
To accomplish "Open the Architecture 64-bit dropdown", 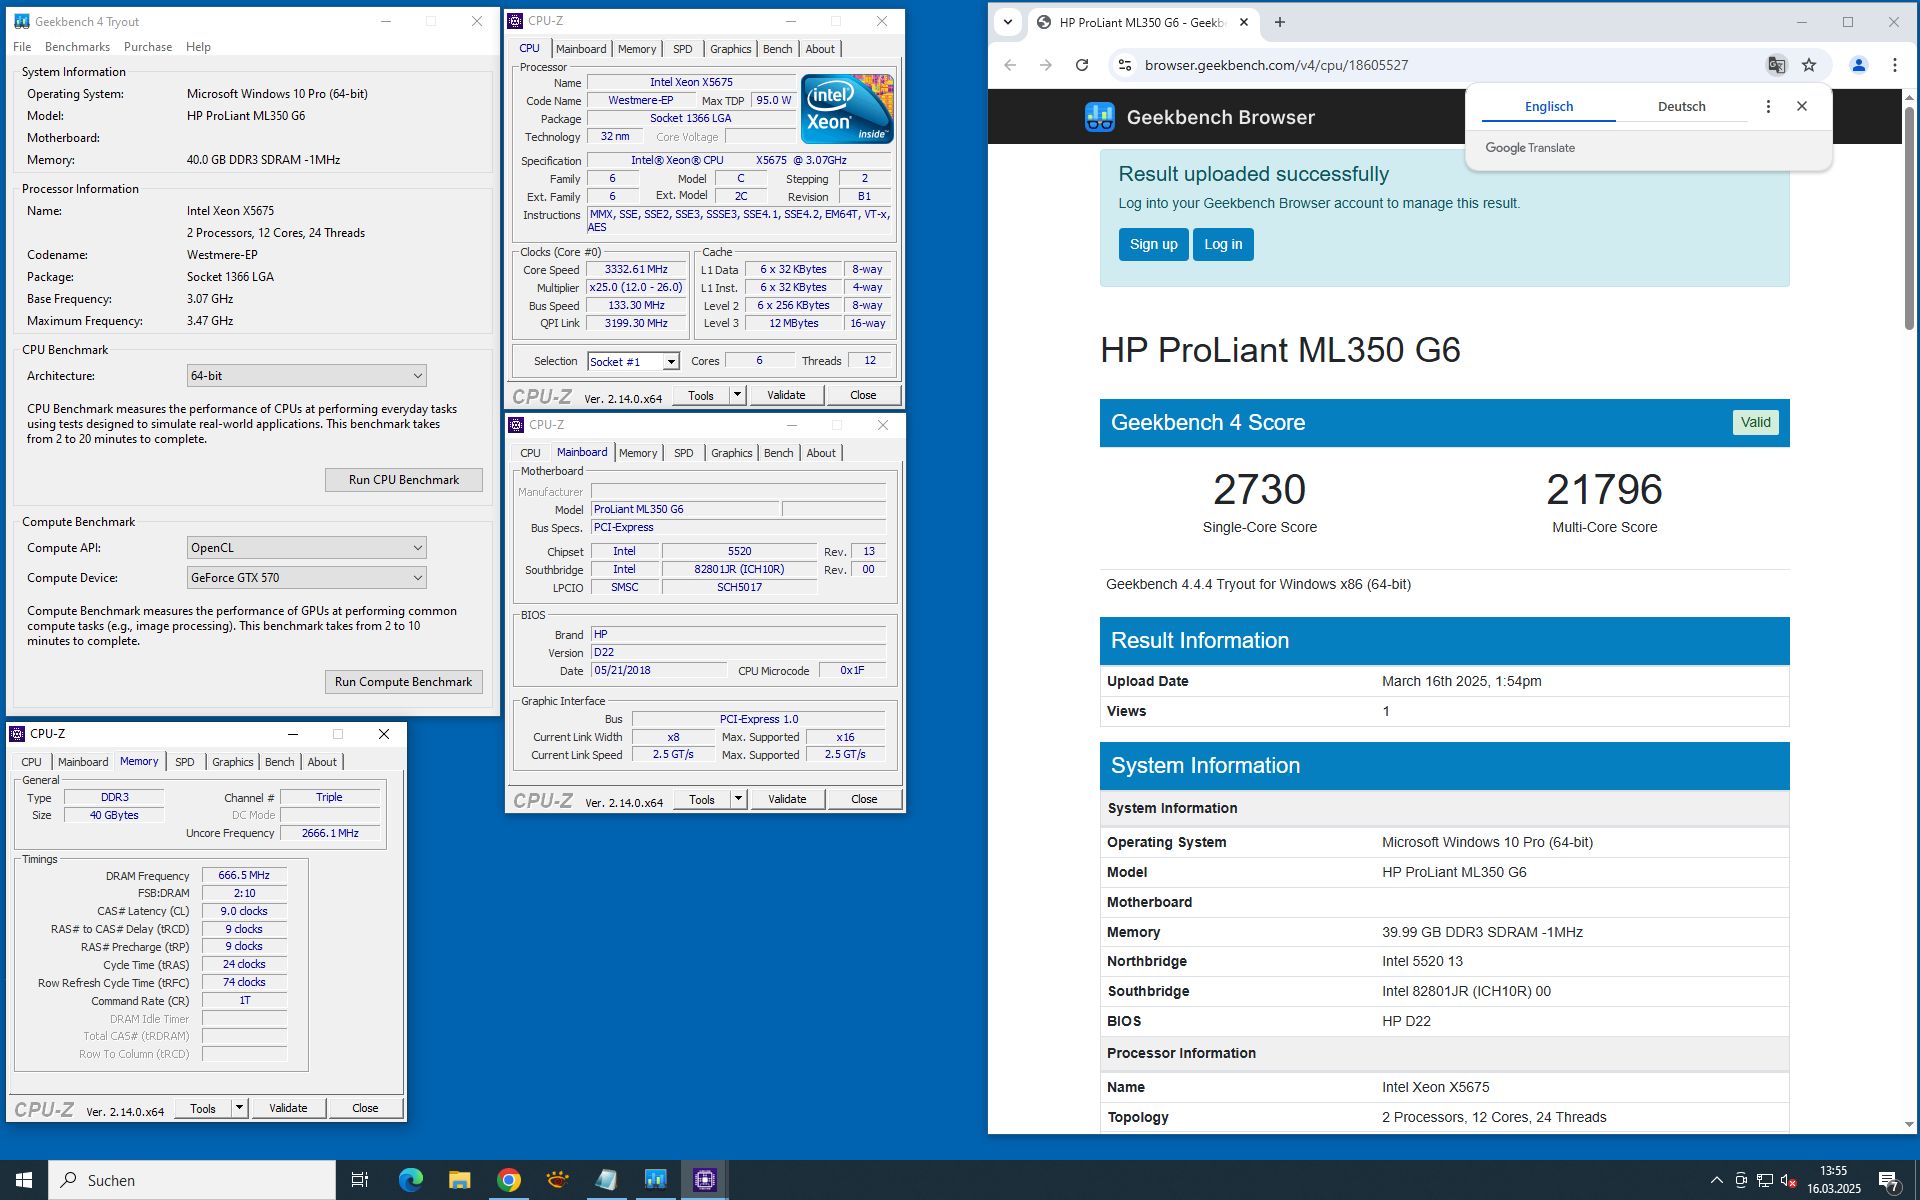I will coord(306,376).
